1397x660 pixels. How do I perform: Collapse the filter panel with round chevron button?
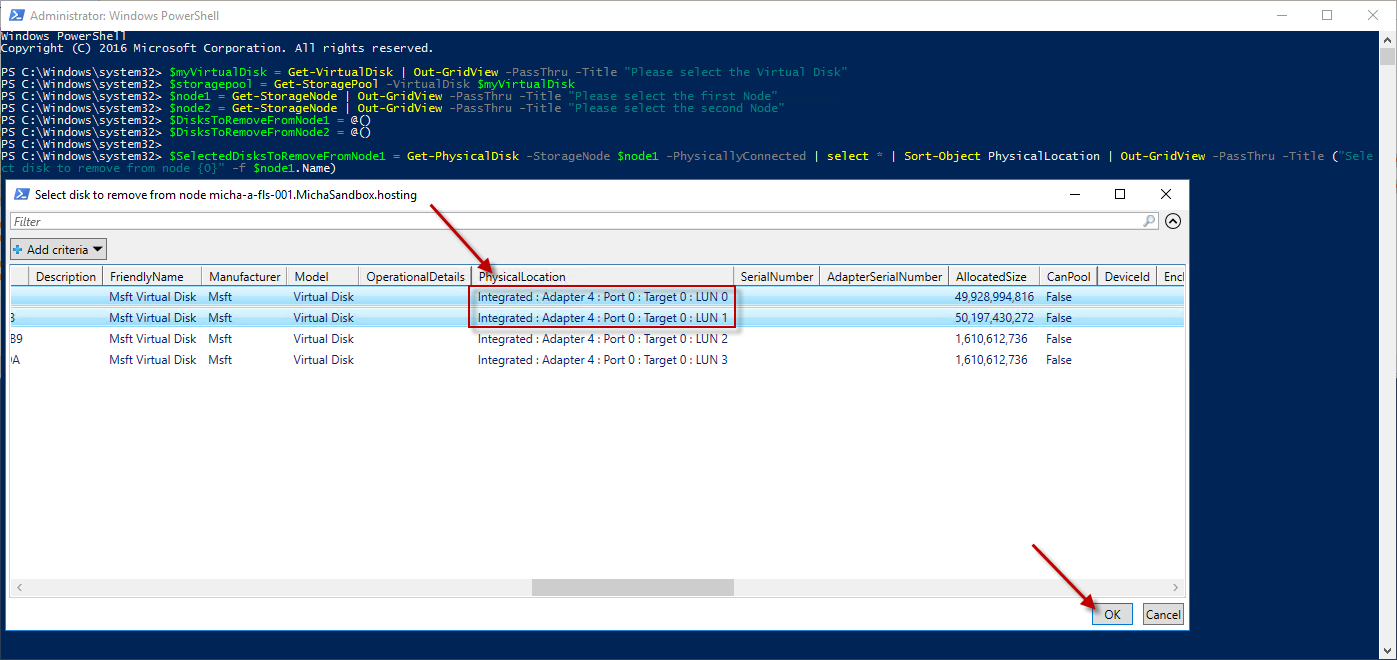[1173, 221]
